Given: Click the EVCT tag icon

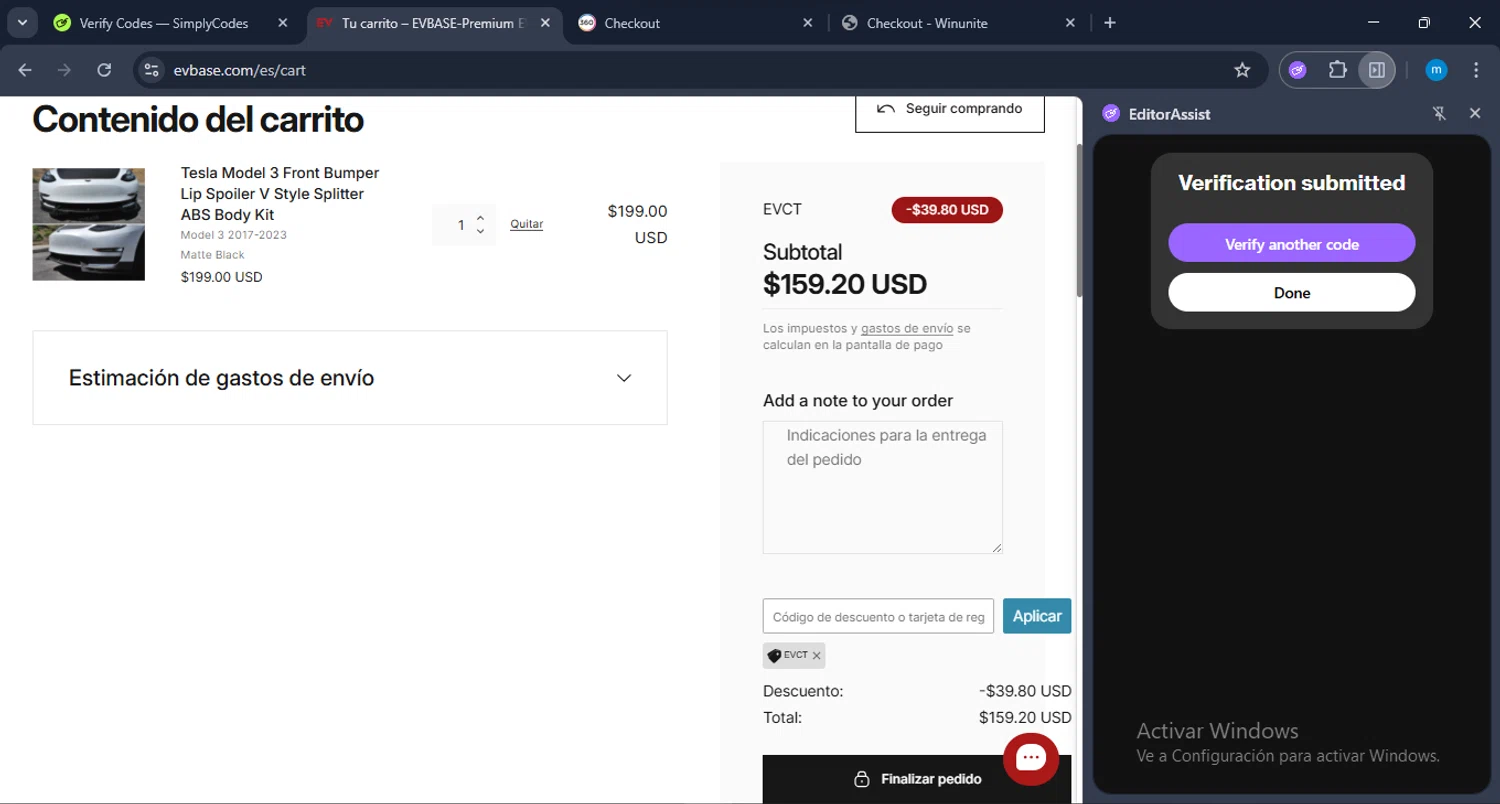Looking at the screenshot, I should tap(774, 656).
